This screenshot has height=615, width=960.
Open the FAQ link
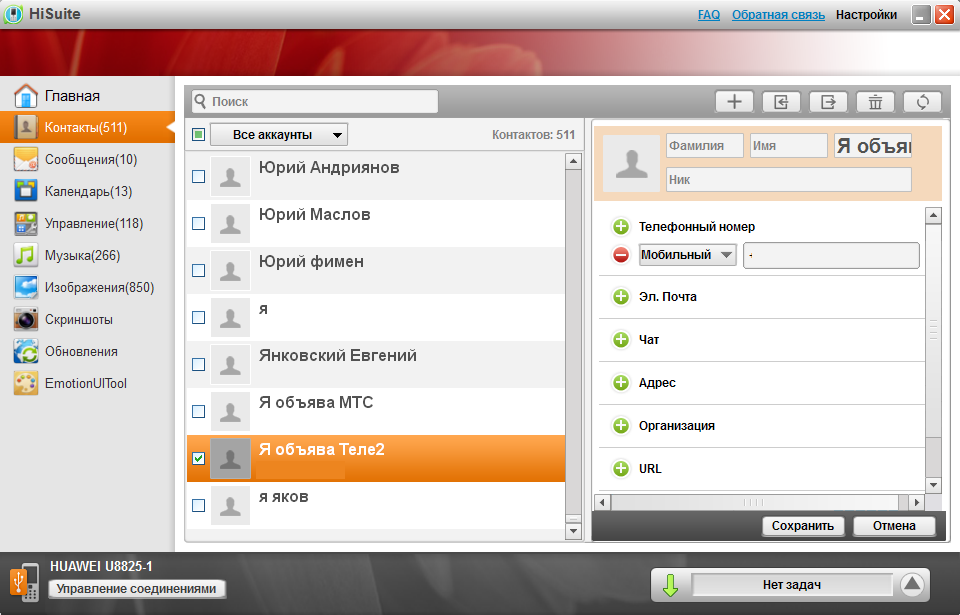click(709, 15)
